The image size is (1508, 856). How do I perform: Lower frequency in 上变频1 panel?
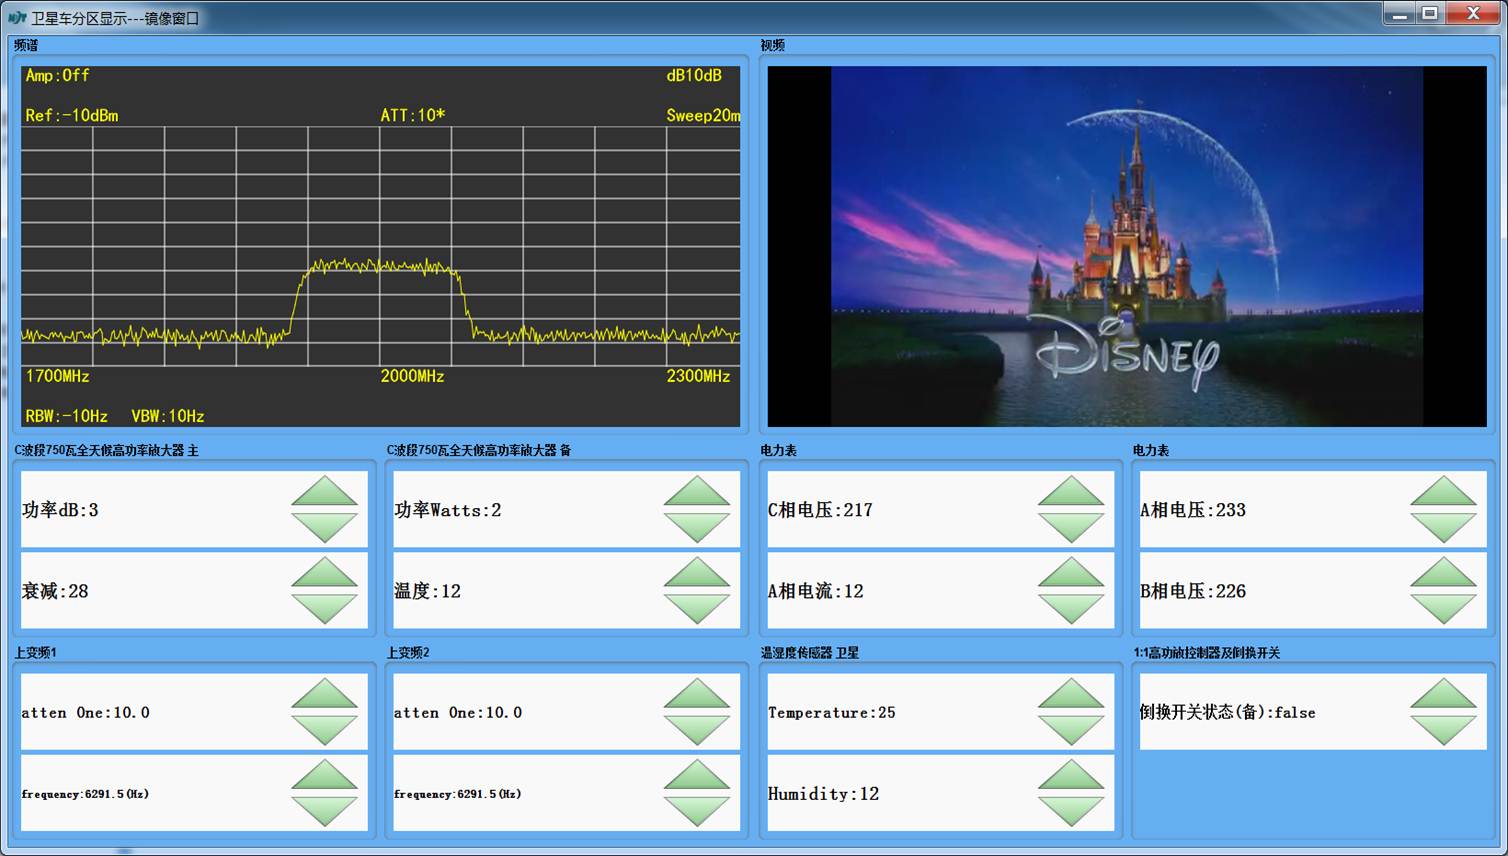pos(324,811)
